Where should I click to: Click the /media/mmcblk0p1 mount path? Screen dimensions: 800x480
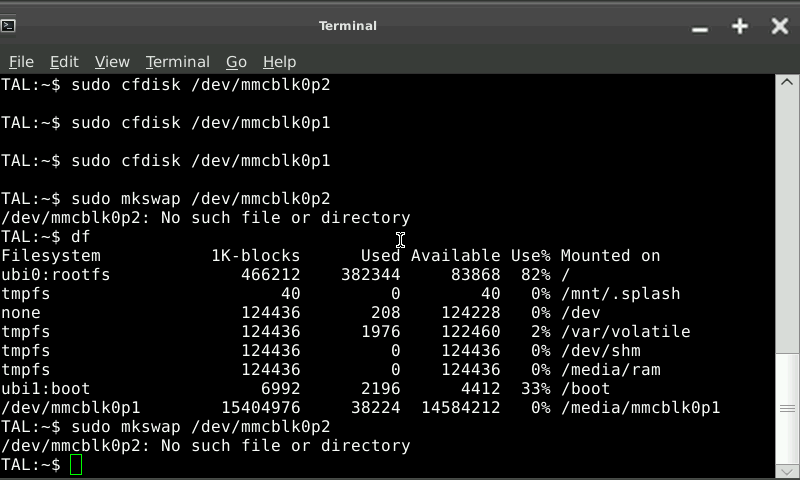pos(640,408)
